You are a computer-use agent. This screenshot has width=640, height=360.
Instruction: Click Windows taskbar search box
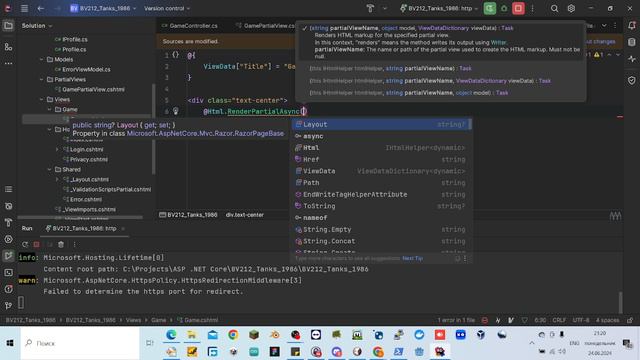point(80,343)
